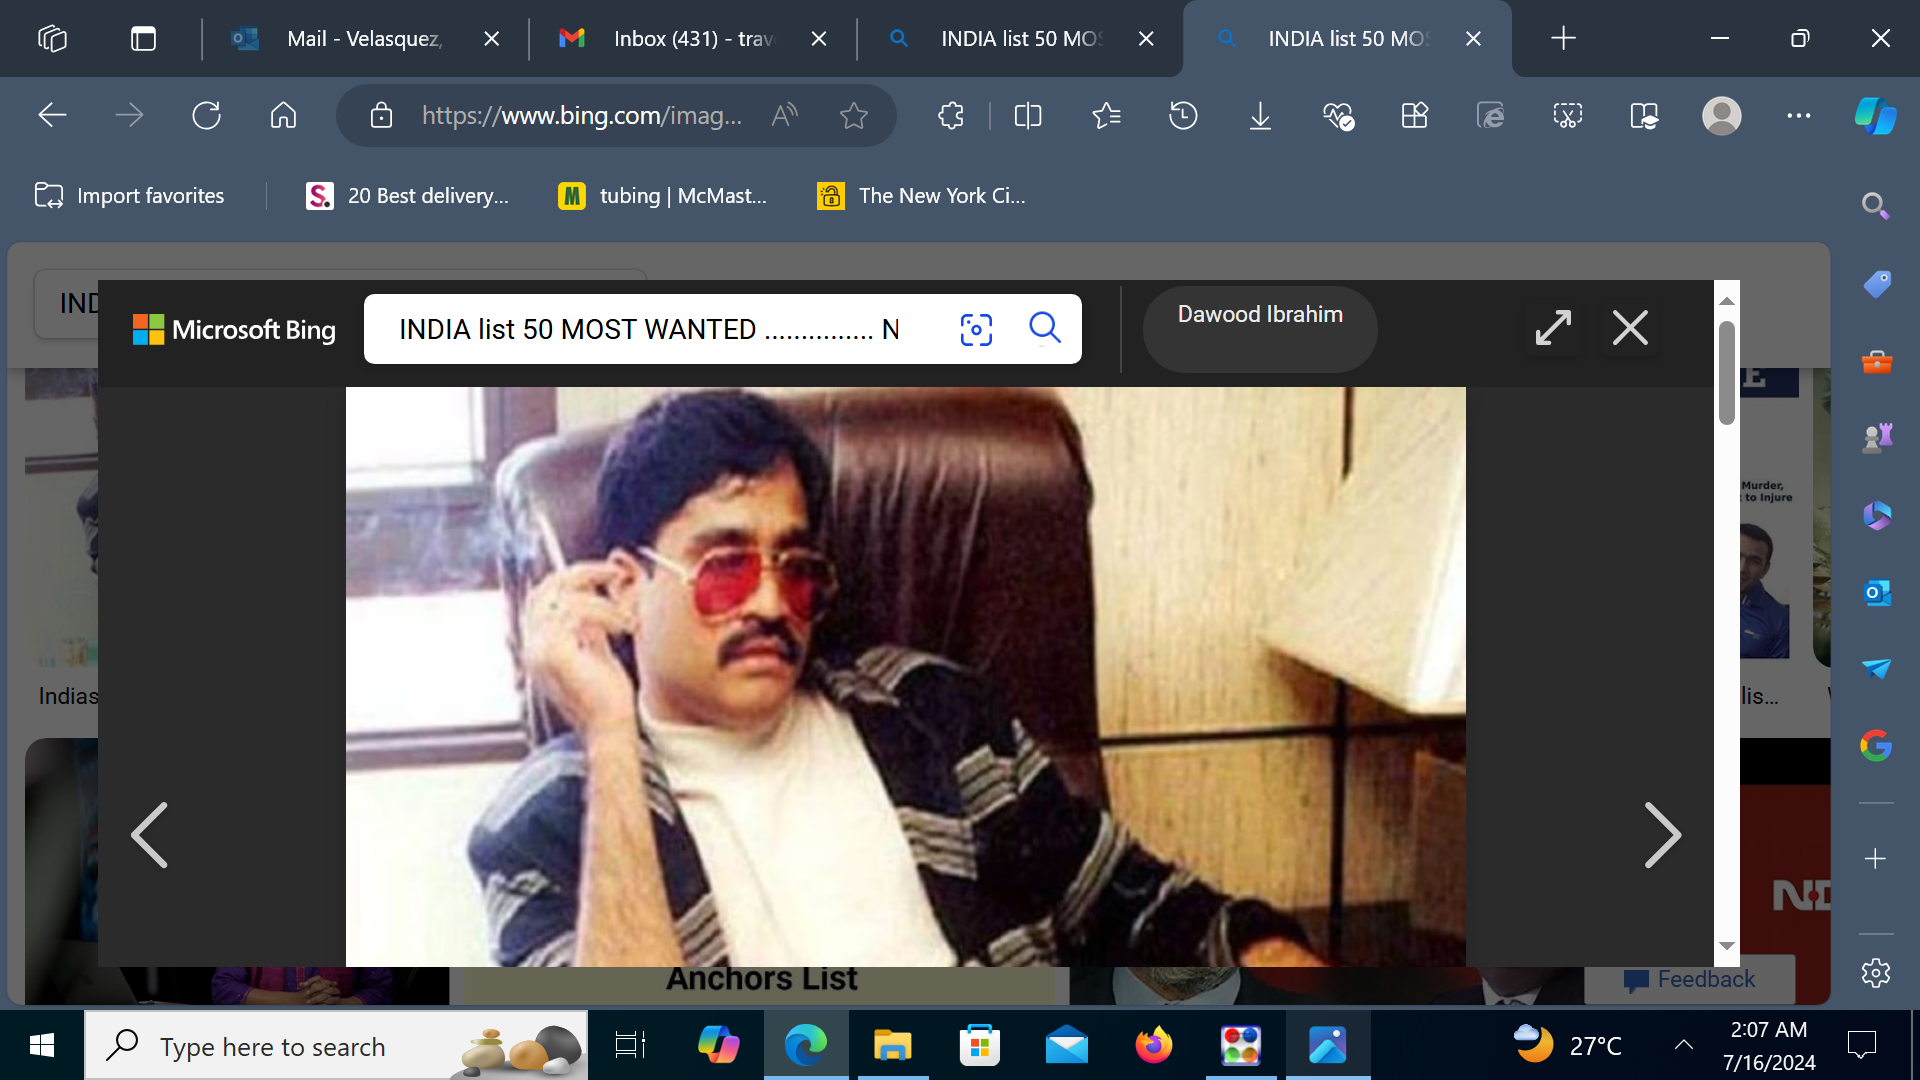
Task: Toggle Split screen view
Action: tap(1028, 116)
